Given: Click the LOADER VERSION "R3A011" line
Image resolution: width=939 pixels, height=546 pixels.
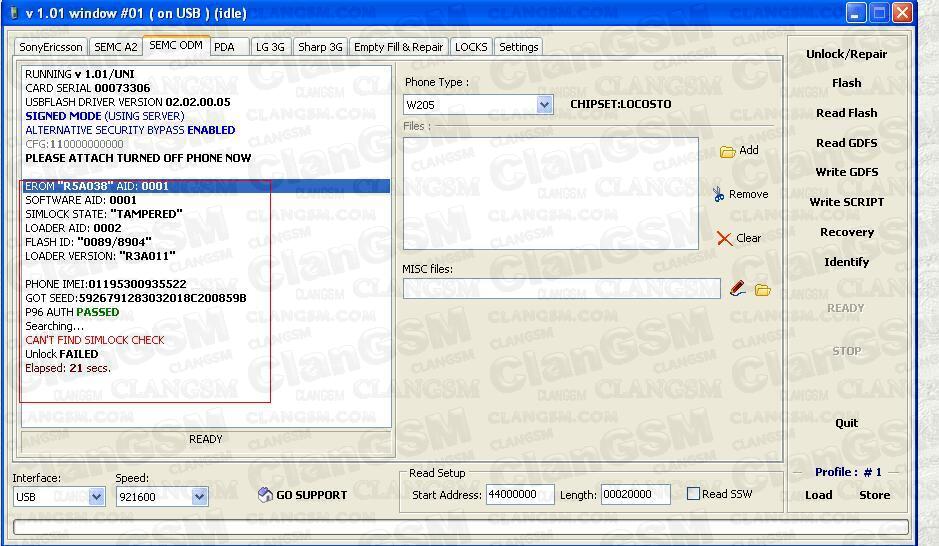Looking at the screenshot, I should tap(100, 256).
